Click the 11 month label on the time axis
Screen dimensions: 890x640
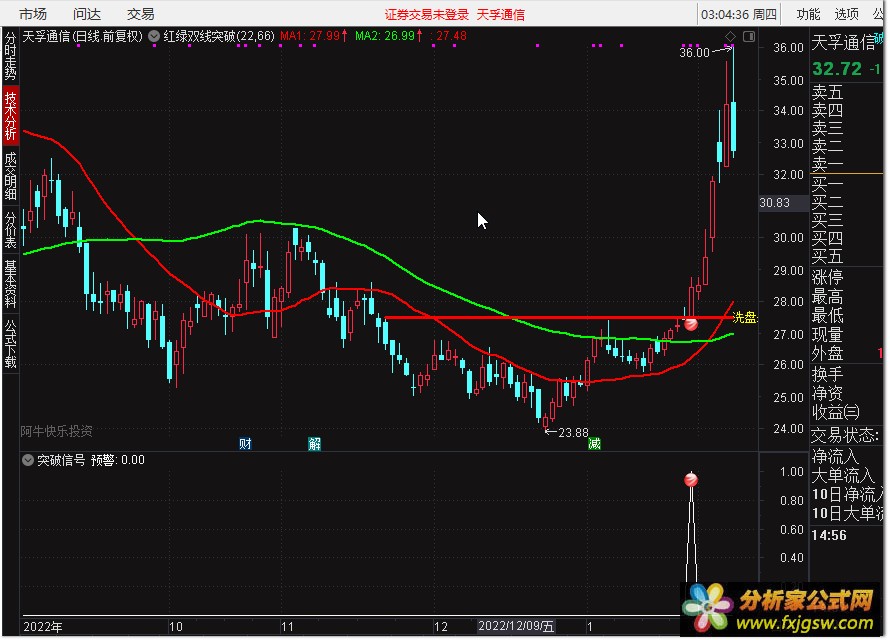tap(287, 627)
